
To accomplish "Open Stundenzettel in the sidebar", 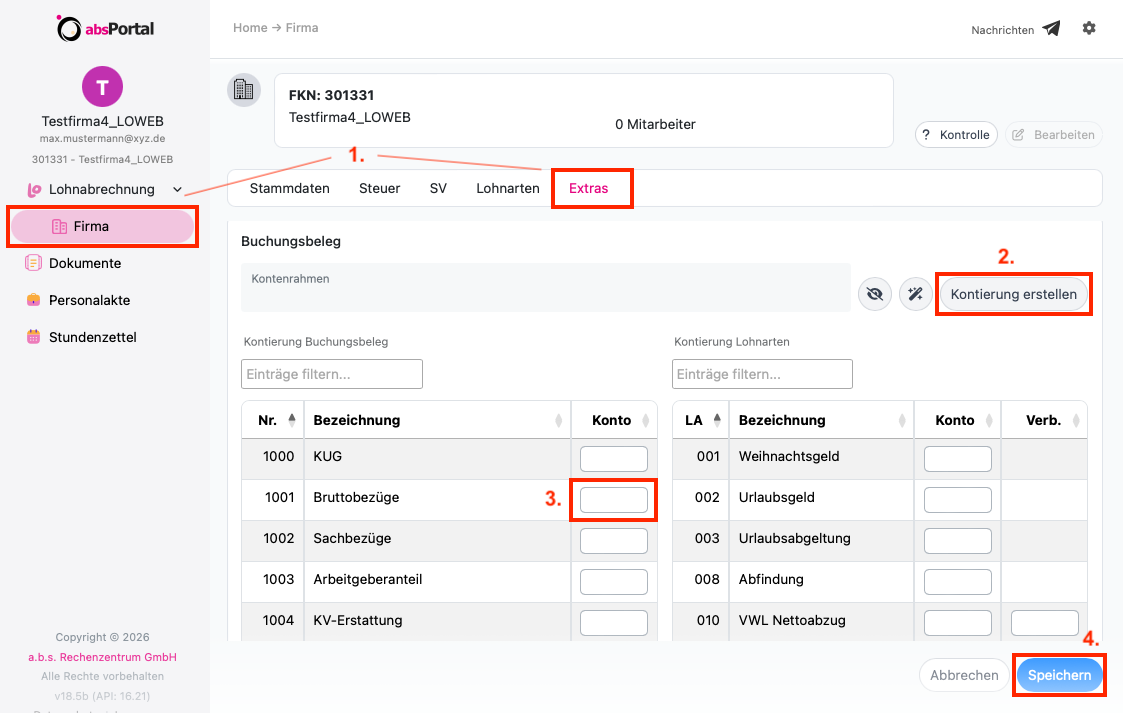I will tap(92, 337).
